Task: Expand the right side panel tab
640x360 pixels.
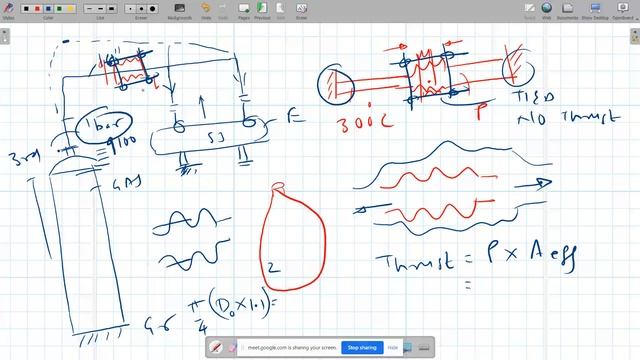Action: [x=635, y=36]
